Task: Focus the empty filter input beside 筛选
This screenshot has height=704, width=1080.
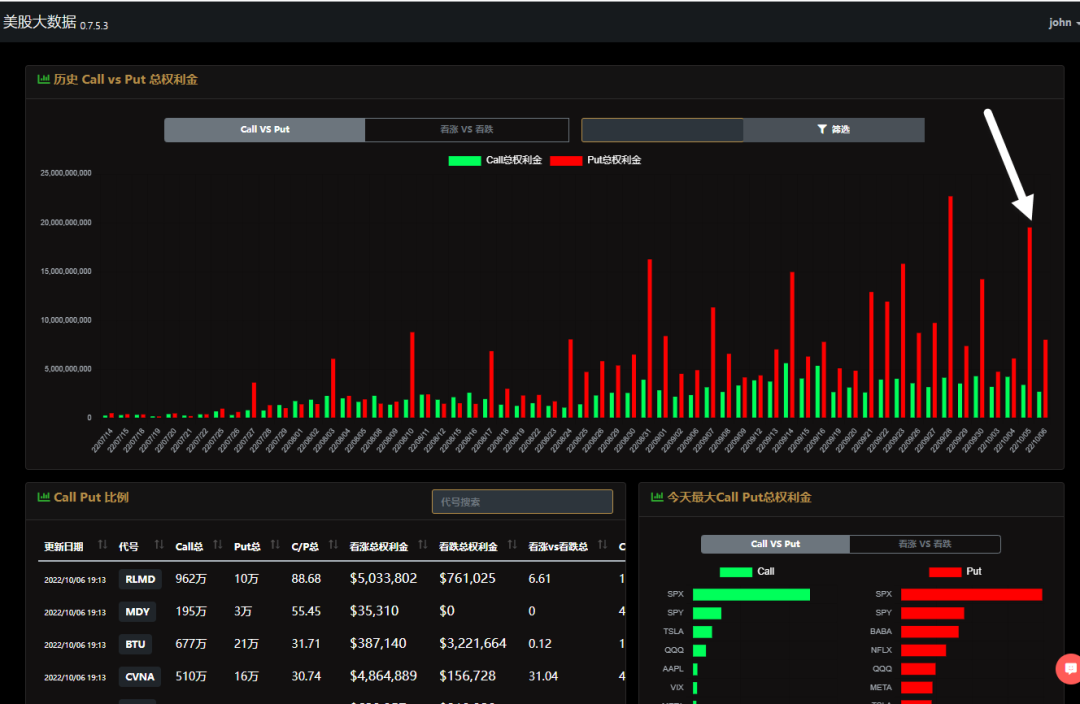Action: pos(662,130)
